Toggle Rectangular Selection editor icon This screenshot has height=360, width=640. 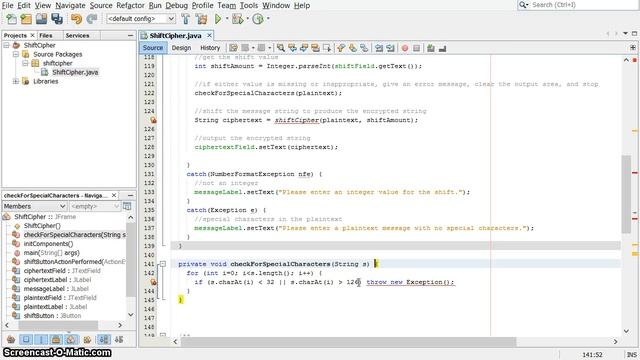pyautogui.click(x=327, y=48)
